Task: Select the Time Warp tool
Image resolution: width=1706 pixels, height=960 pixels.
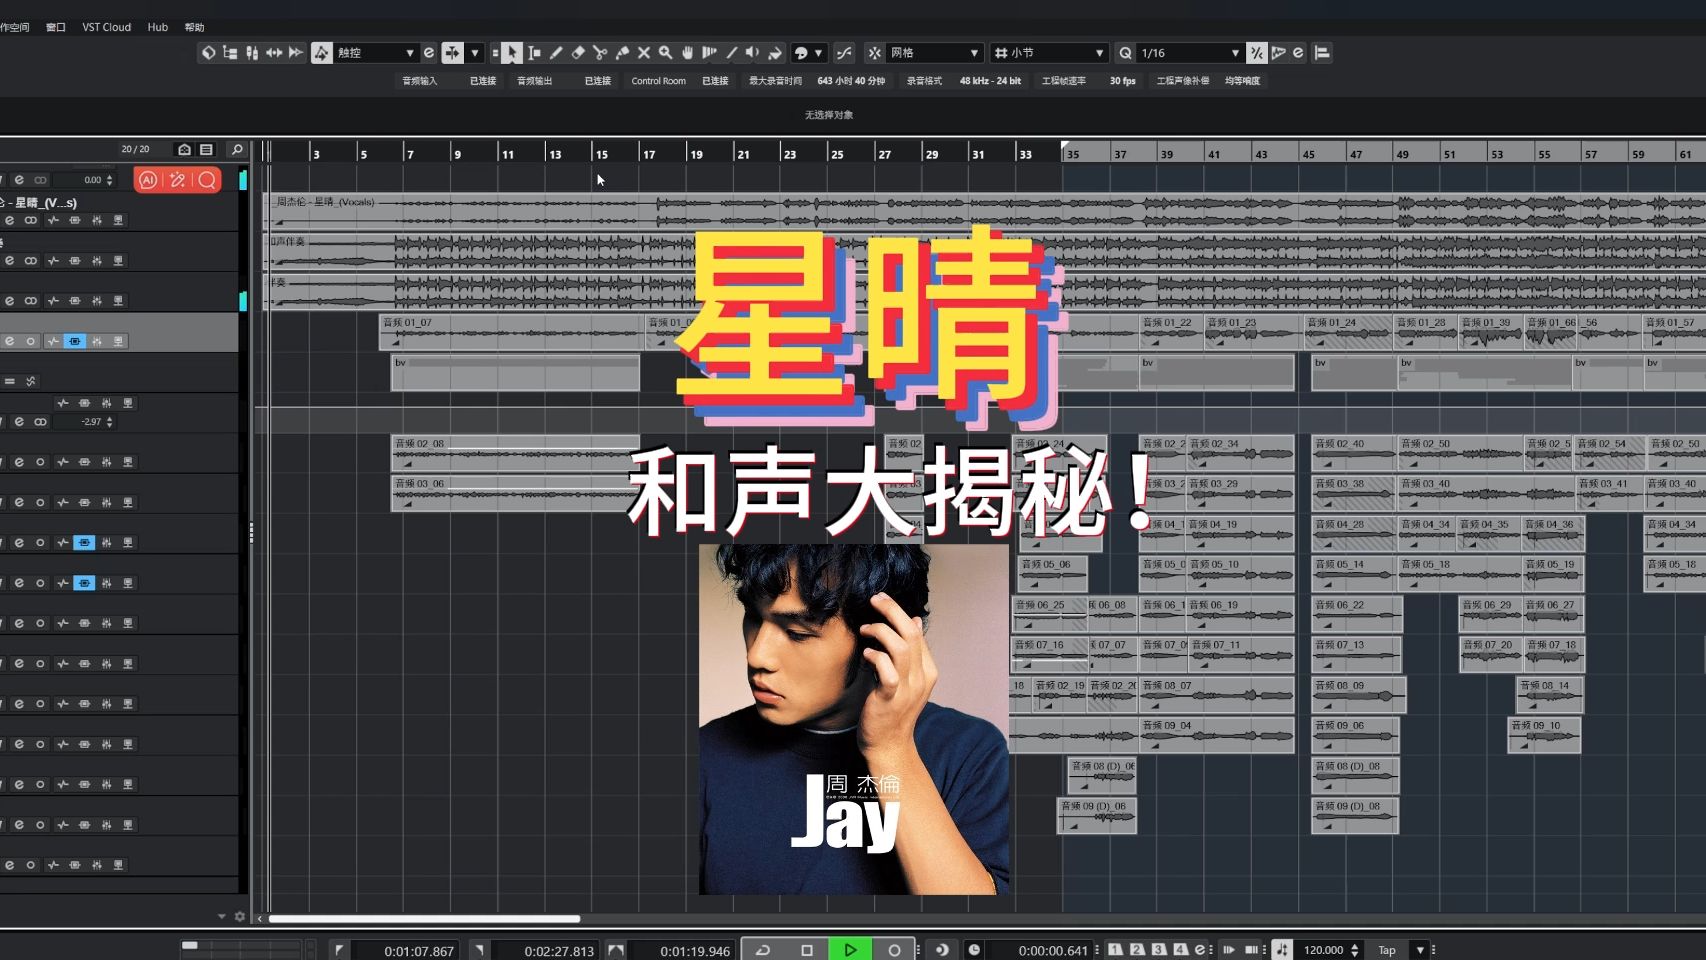Action: (x=710, y=53)
